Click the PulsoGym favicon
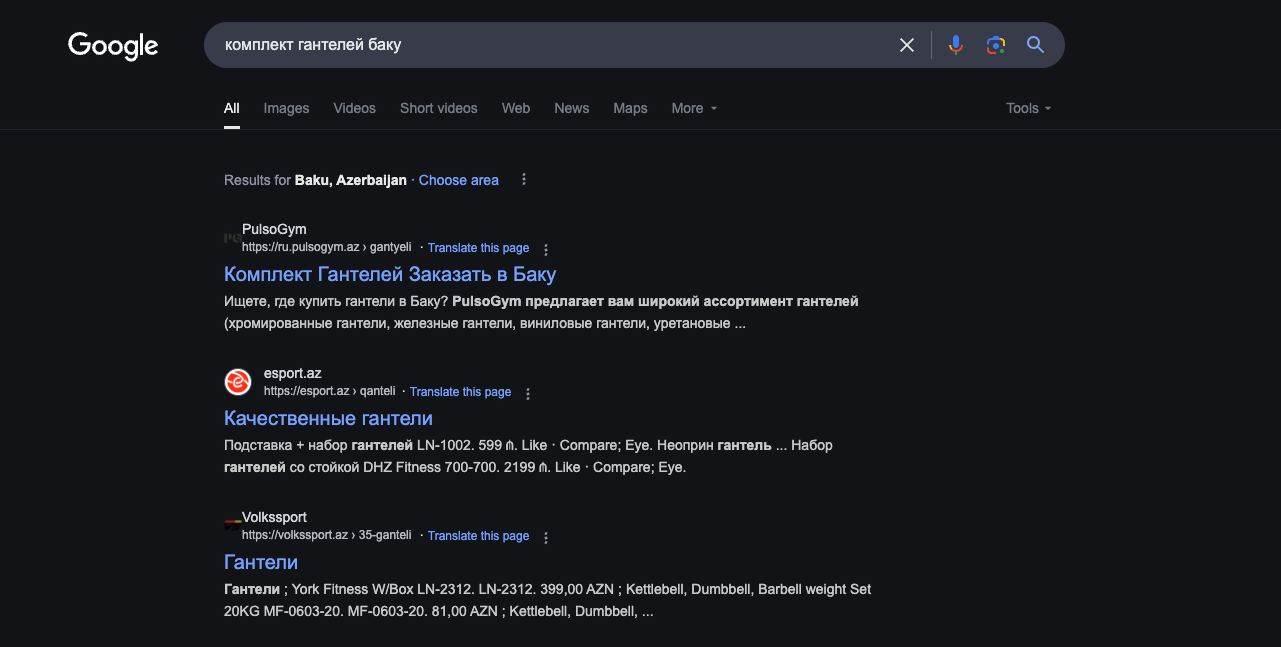 [x=232, y=238]
